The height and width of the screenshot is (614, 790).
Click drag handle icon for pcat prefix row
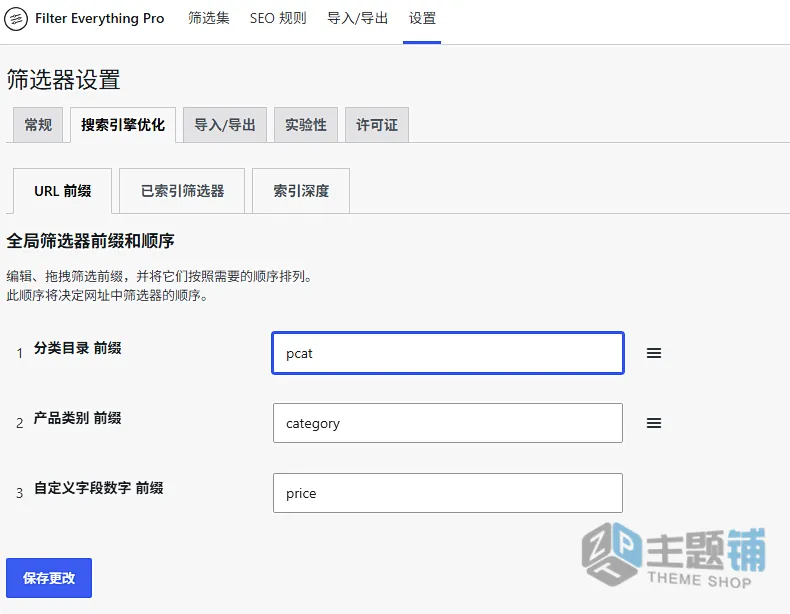pos(653,353)
